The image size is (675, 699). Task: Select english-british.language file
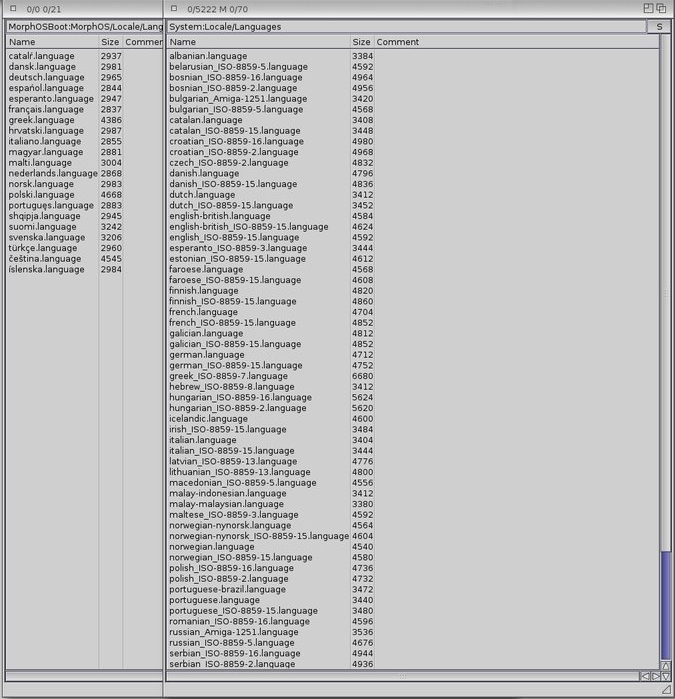click(x=220, y=216)
